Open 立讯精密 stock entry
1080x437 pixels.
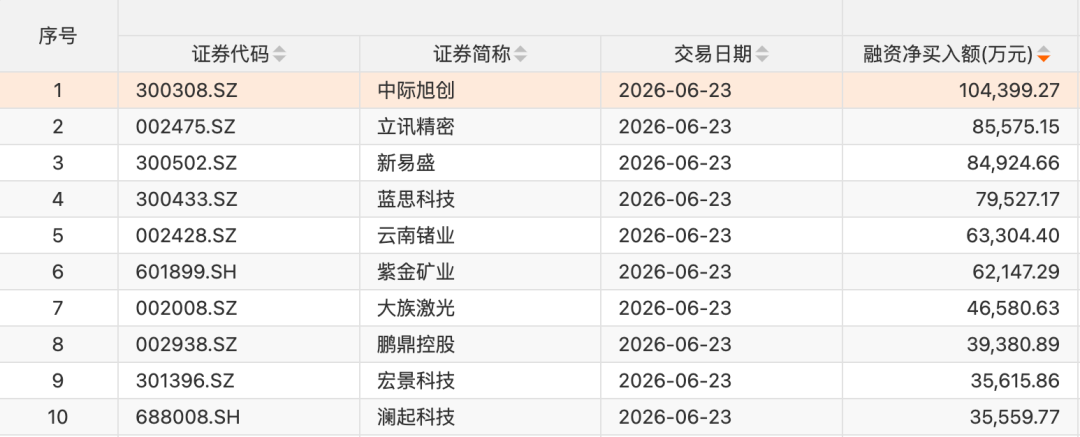[x=416, y=127]
